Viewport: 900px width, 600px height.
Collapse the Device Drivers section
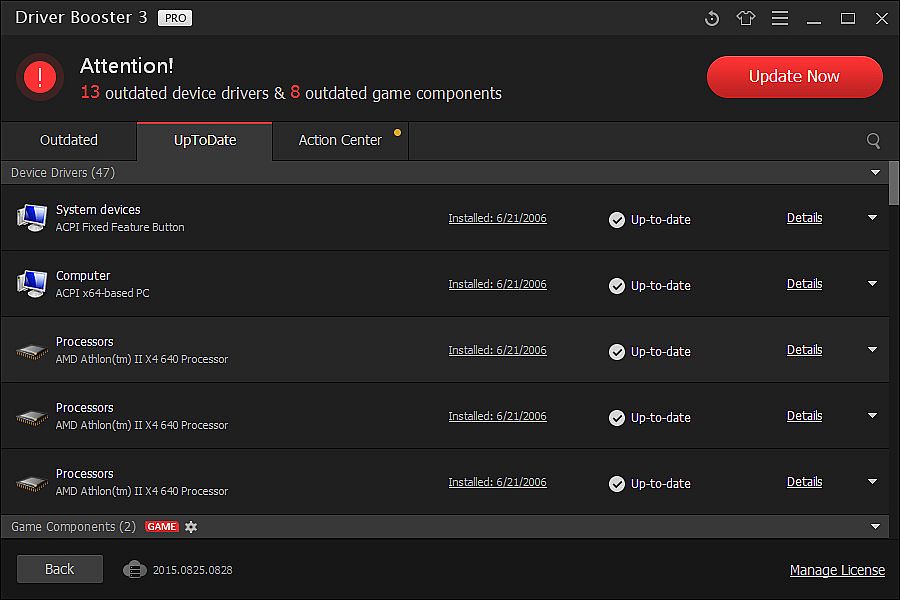[875, 173]
